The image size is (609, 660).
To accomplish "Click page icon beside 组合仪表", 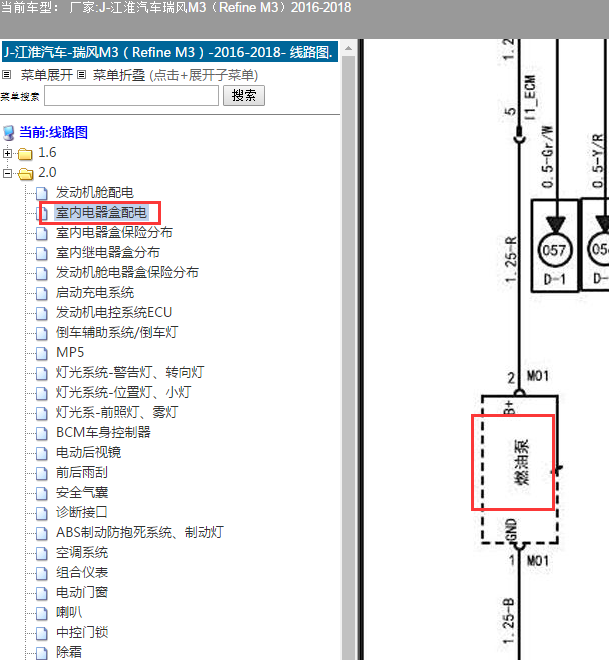I will [42, 573].
